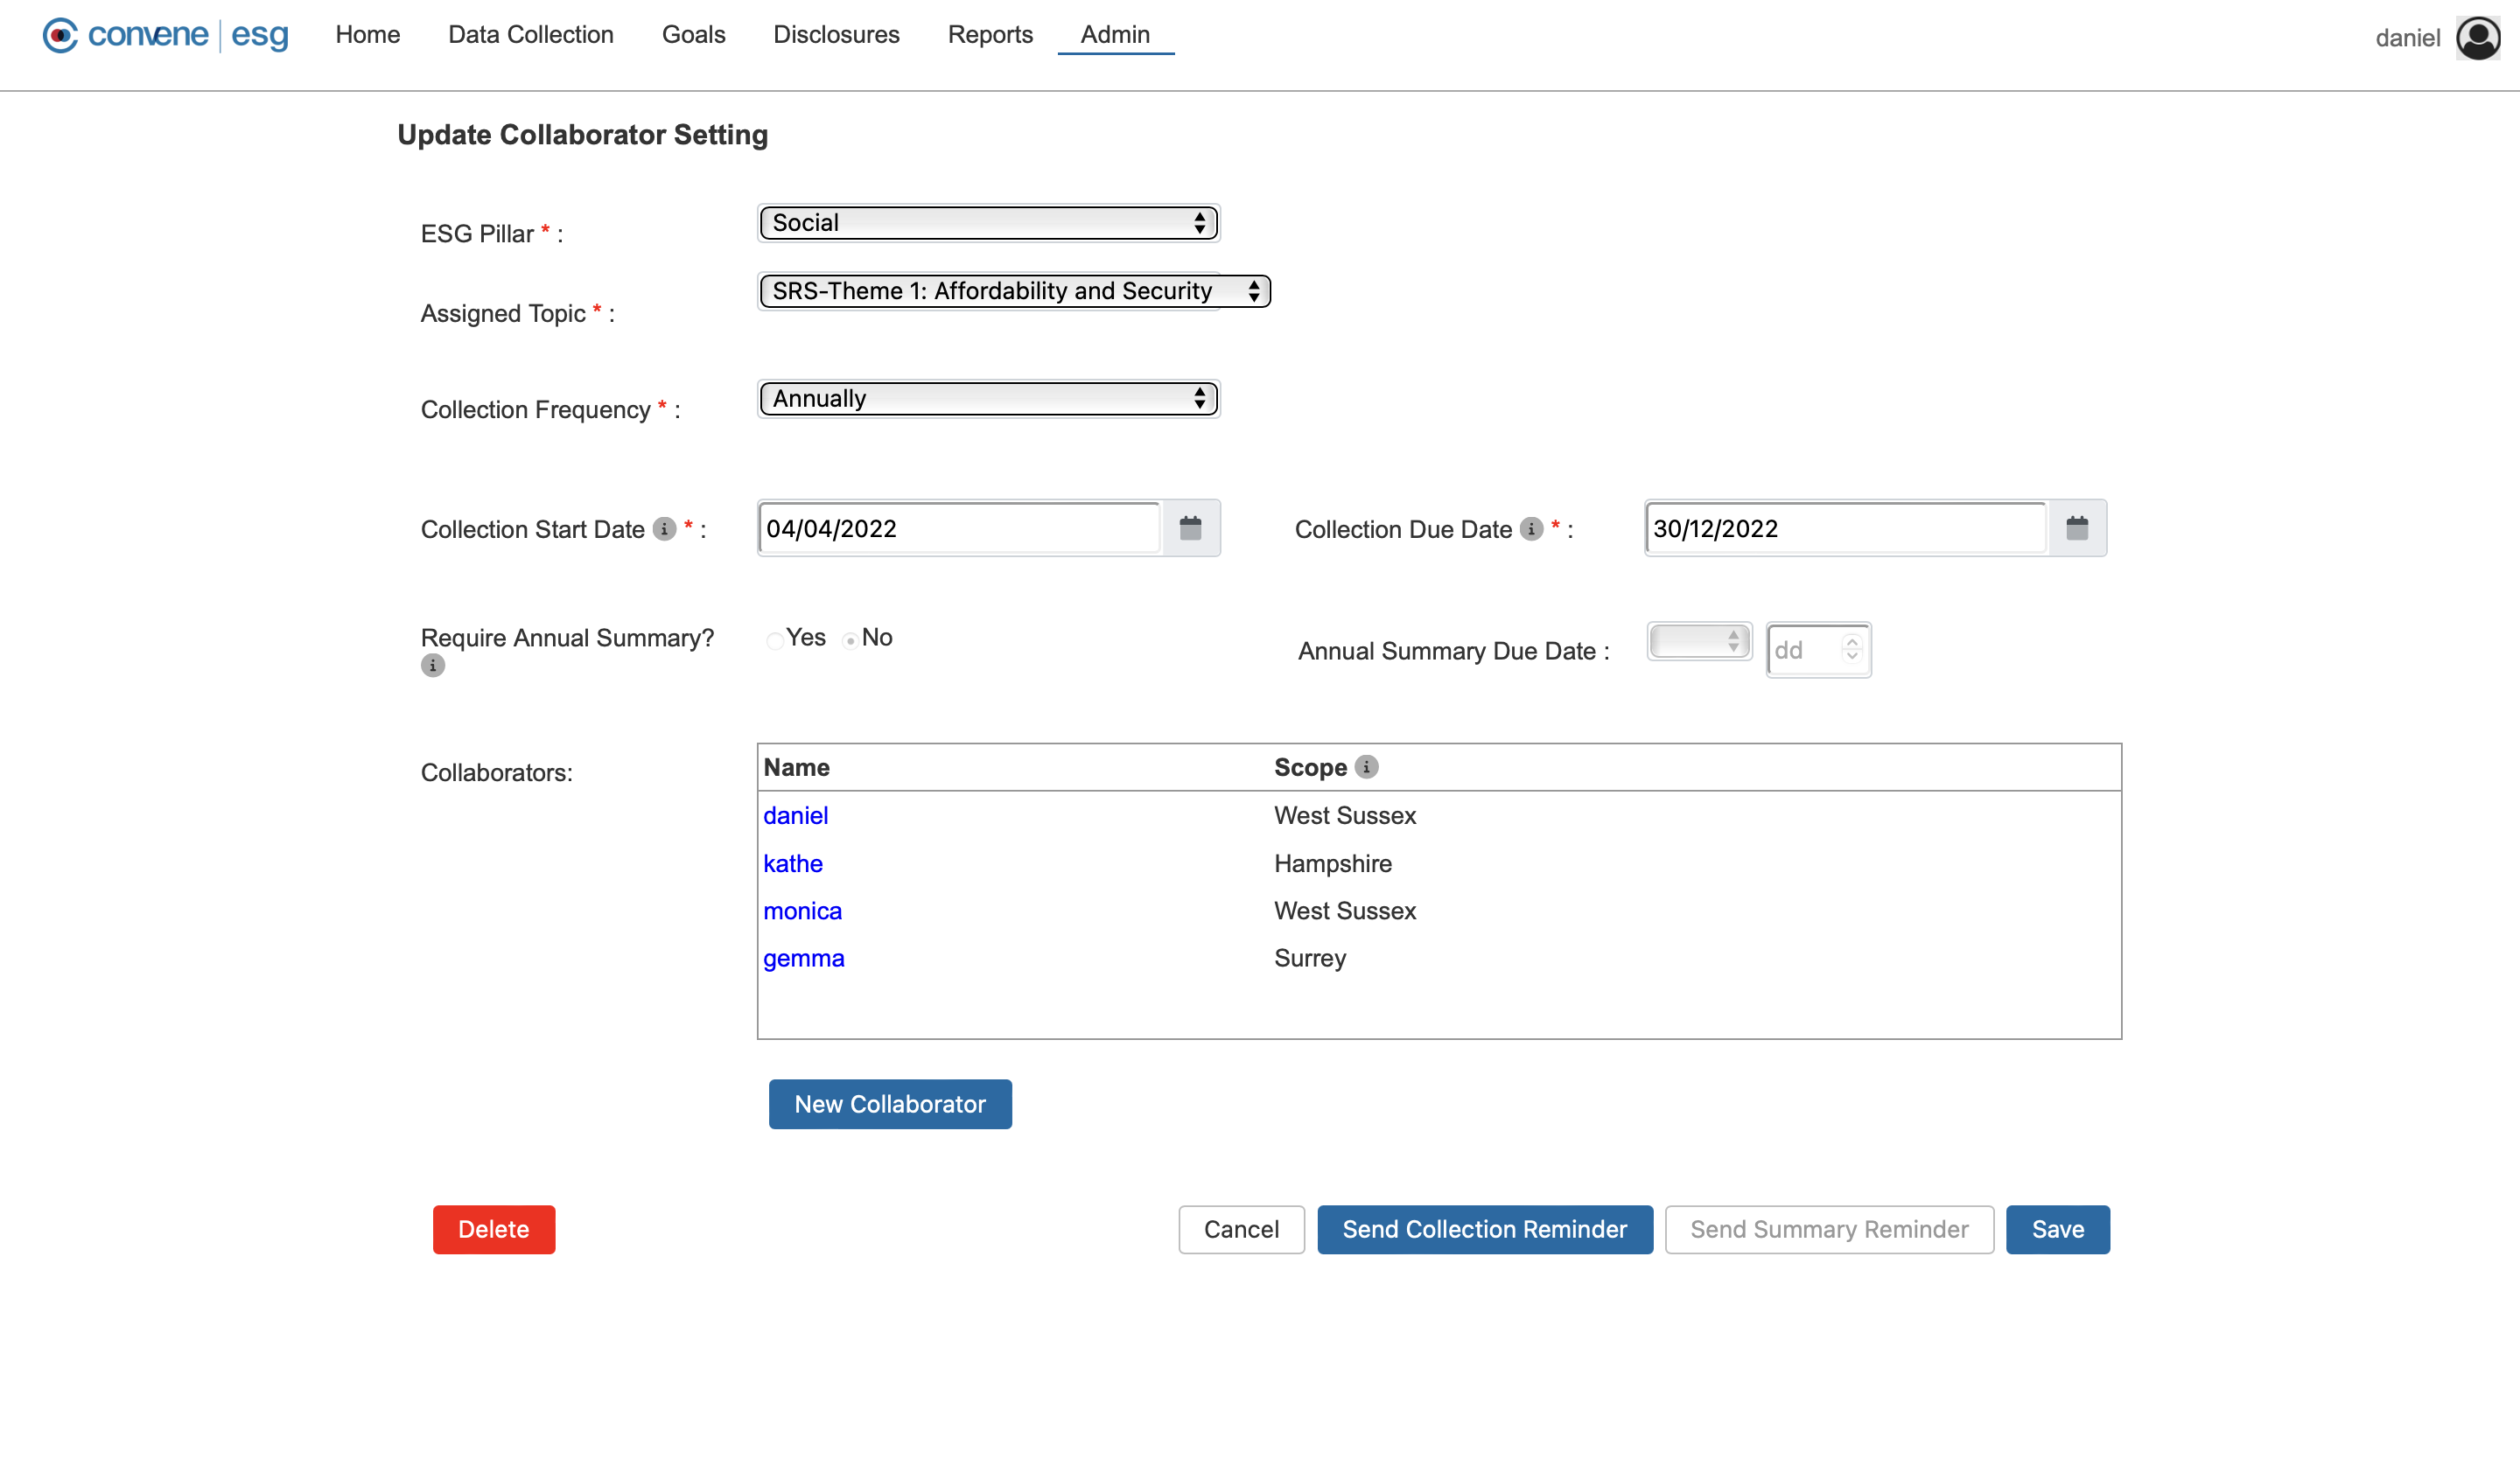Click the info icon next to Scope column header

[1368, 766]
